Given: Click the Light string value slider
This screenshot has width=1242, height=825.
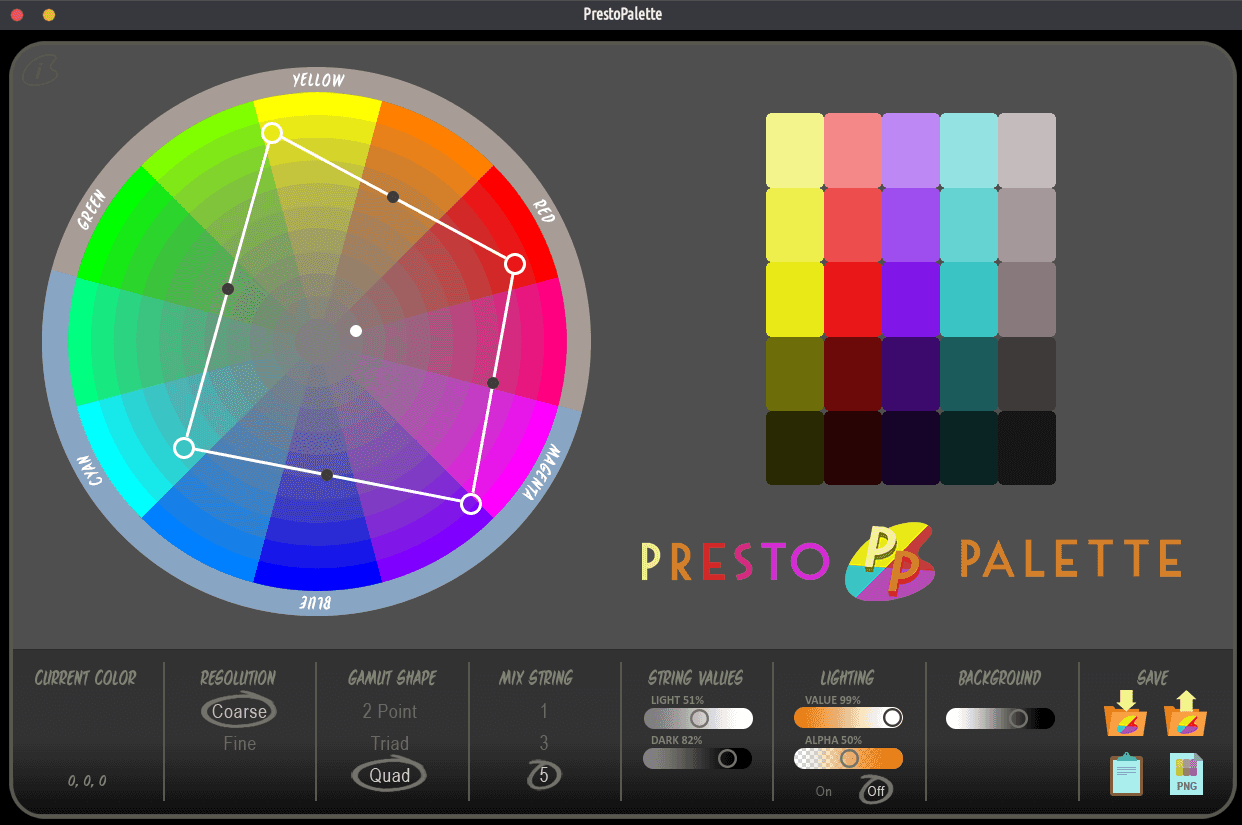Looking at the screenshot, I should pyautogui.click(x=698, y=719).
